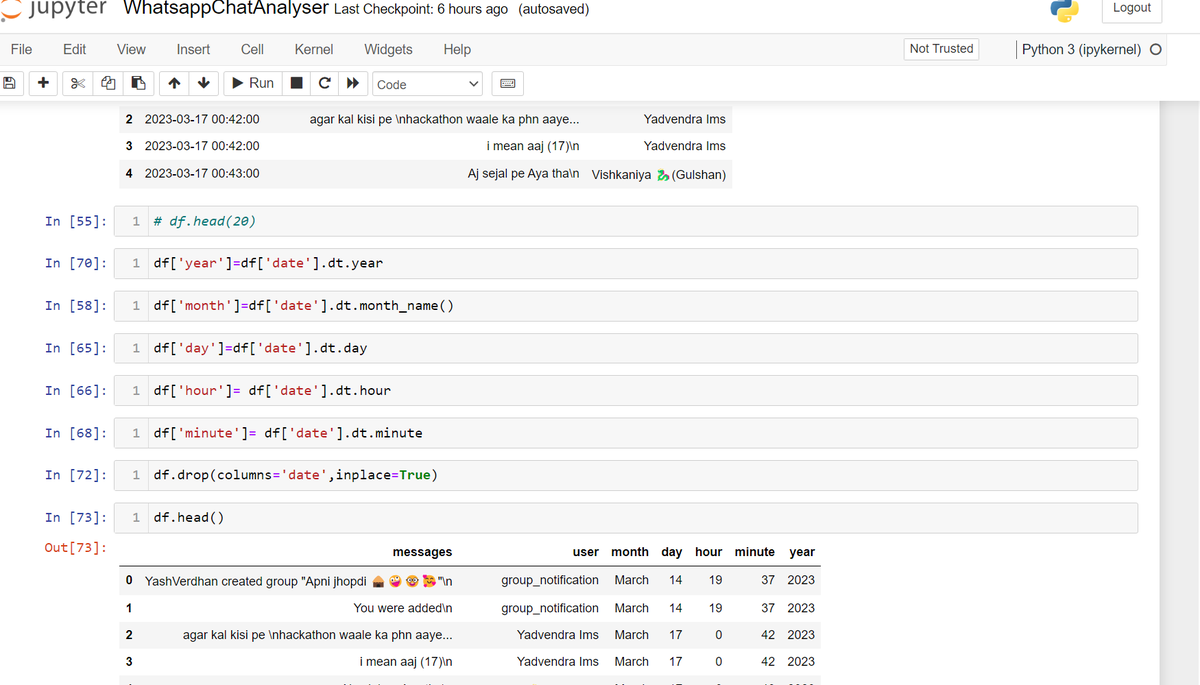Select cell assigning df['minute']

coord(628,433)
